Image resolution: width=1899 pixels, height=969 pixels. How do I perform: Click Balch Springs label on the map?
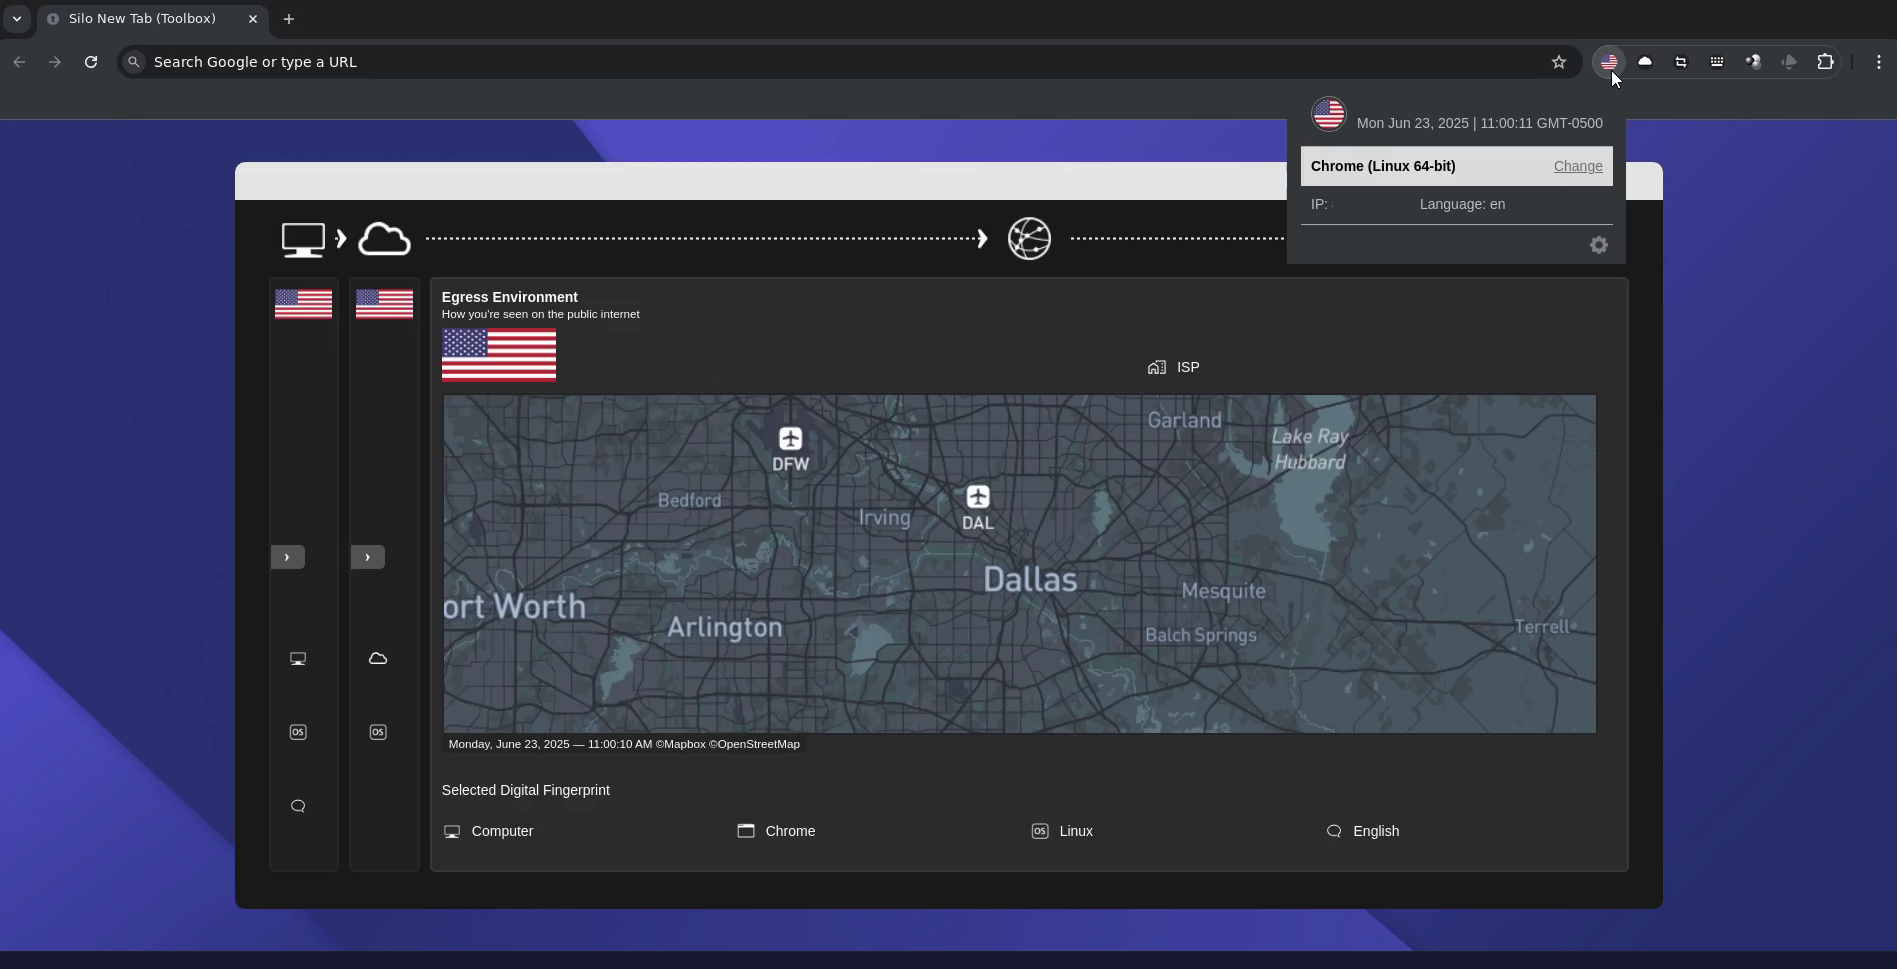(x=1201, y=635)
